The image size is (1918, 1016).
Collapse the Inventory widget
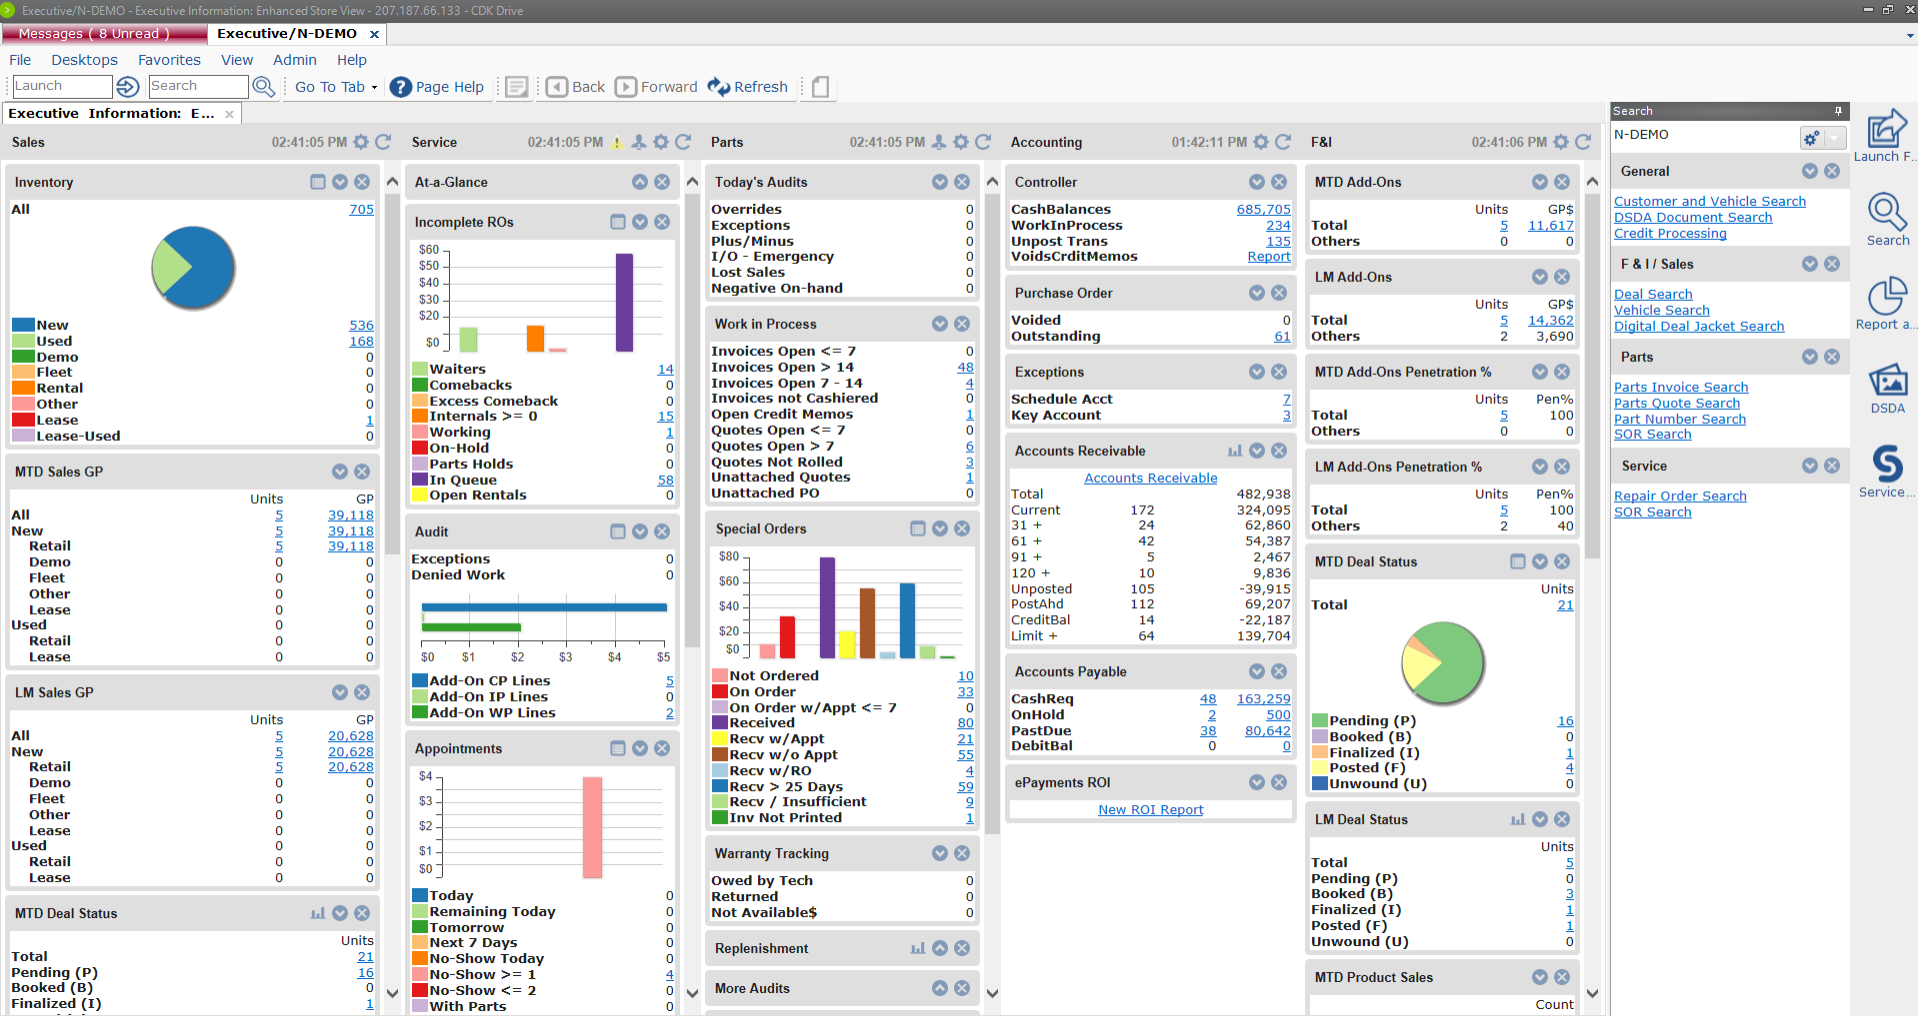[340, 182]
